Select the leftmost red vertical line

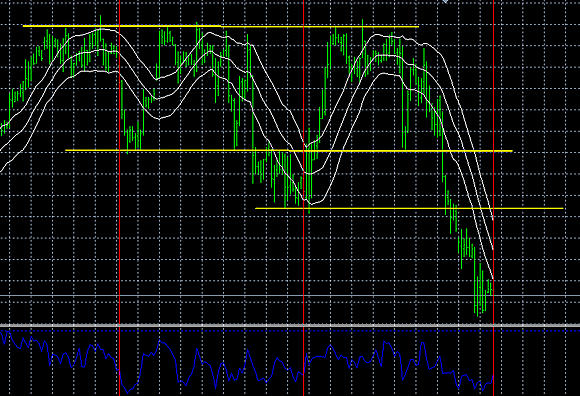point(120,198)
